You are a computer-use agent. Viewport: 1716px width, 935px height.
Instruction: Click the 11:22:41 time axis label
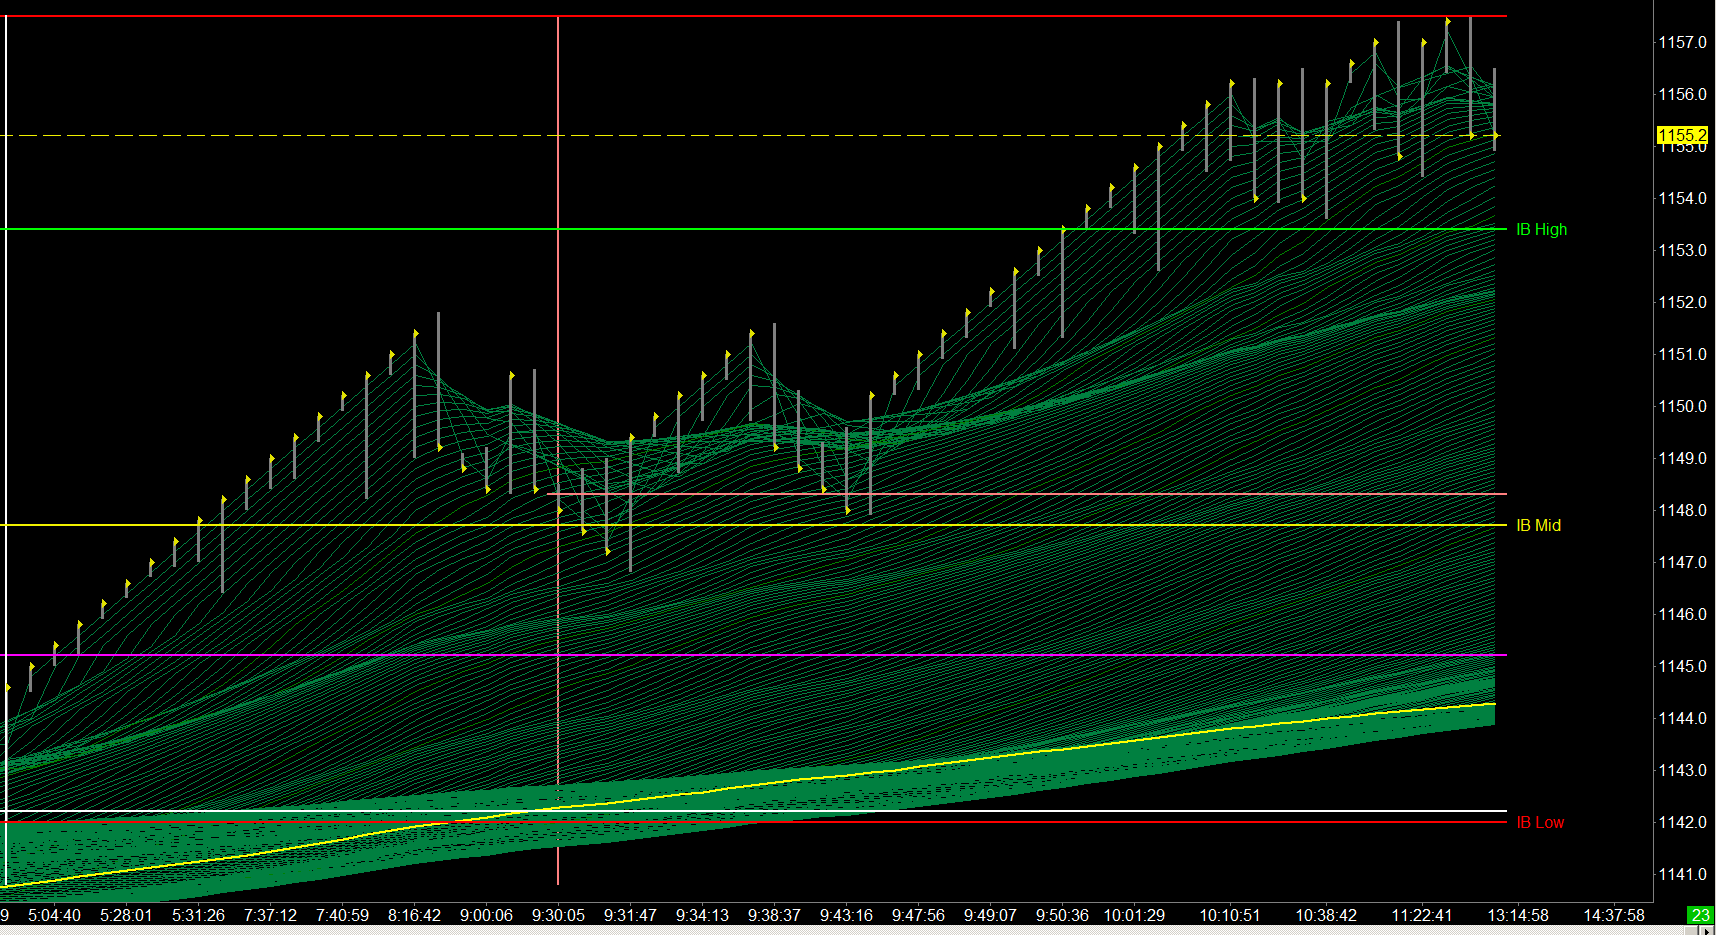coord(1422,916)
